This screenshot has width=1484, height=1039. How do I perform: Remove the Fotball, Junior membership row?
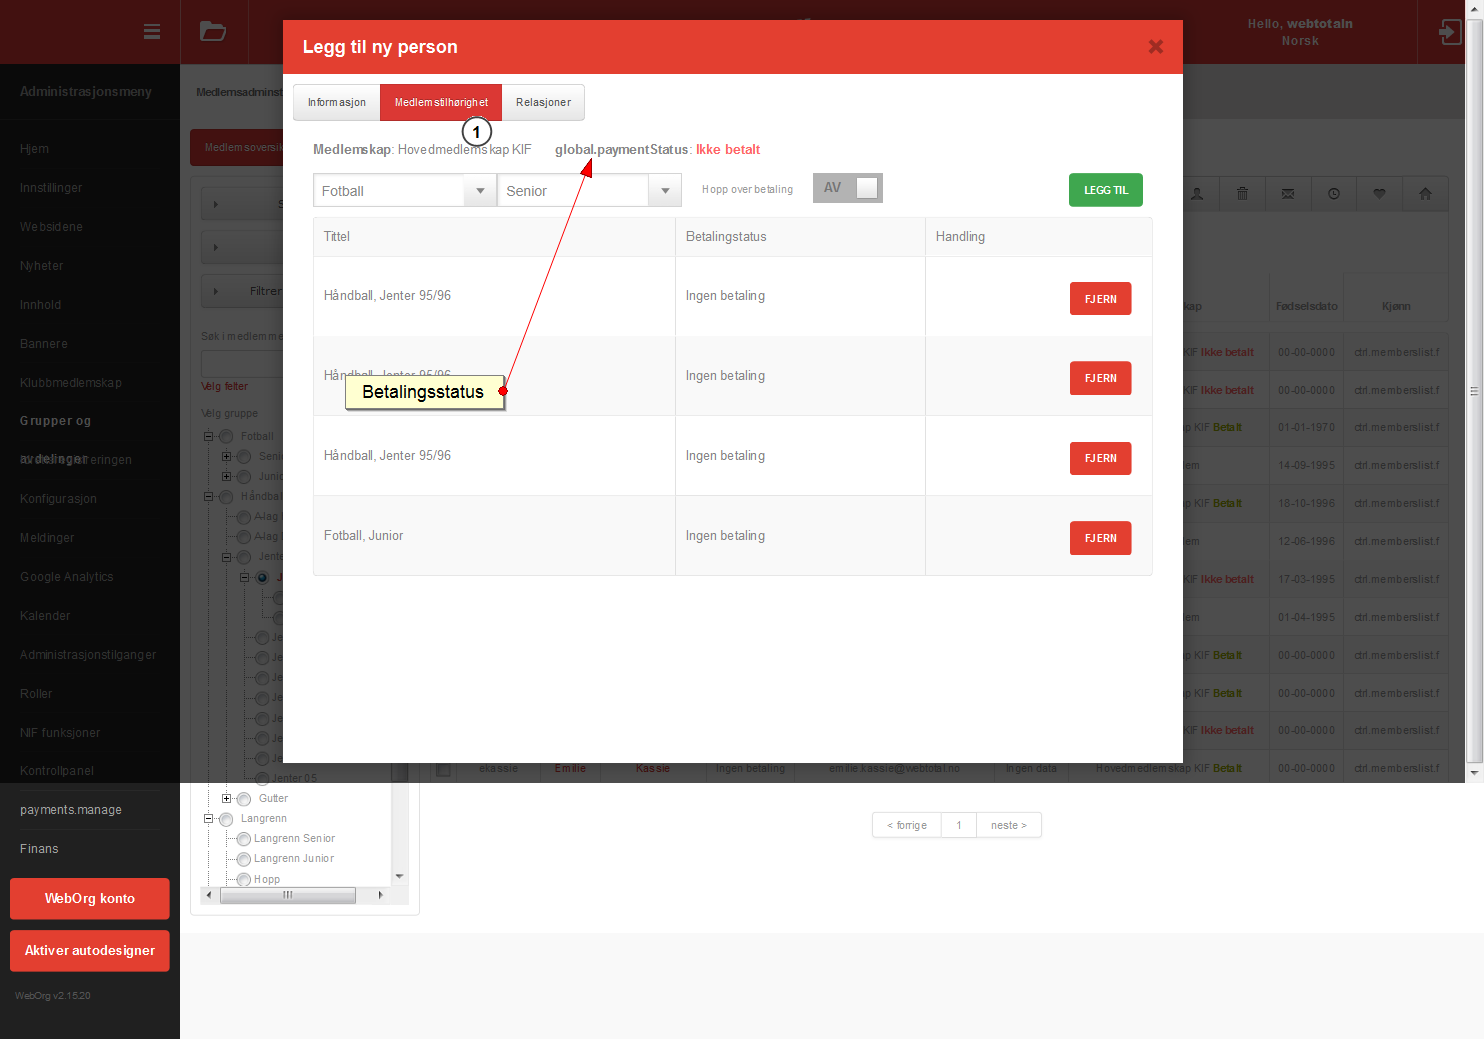click(1101, 538)
